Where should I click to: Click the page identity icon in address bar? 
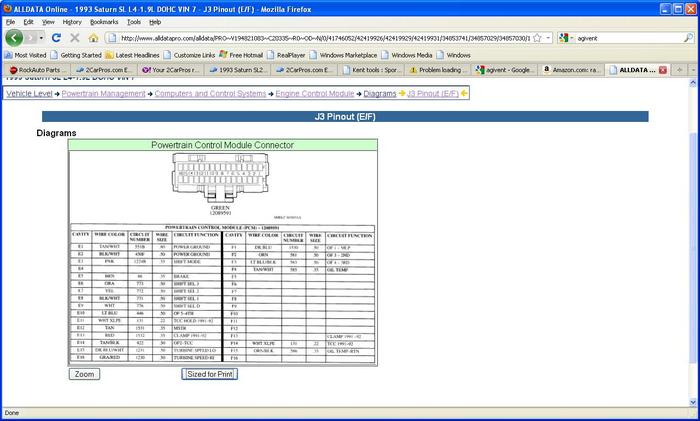(112, 38)
